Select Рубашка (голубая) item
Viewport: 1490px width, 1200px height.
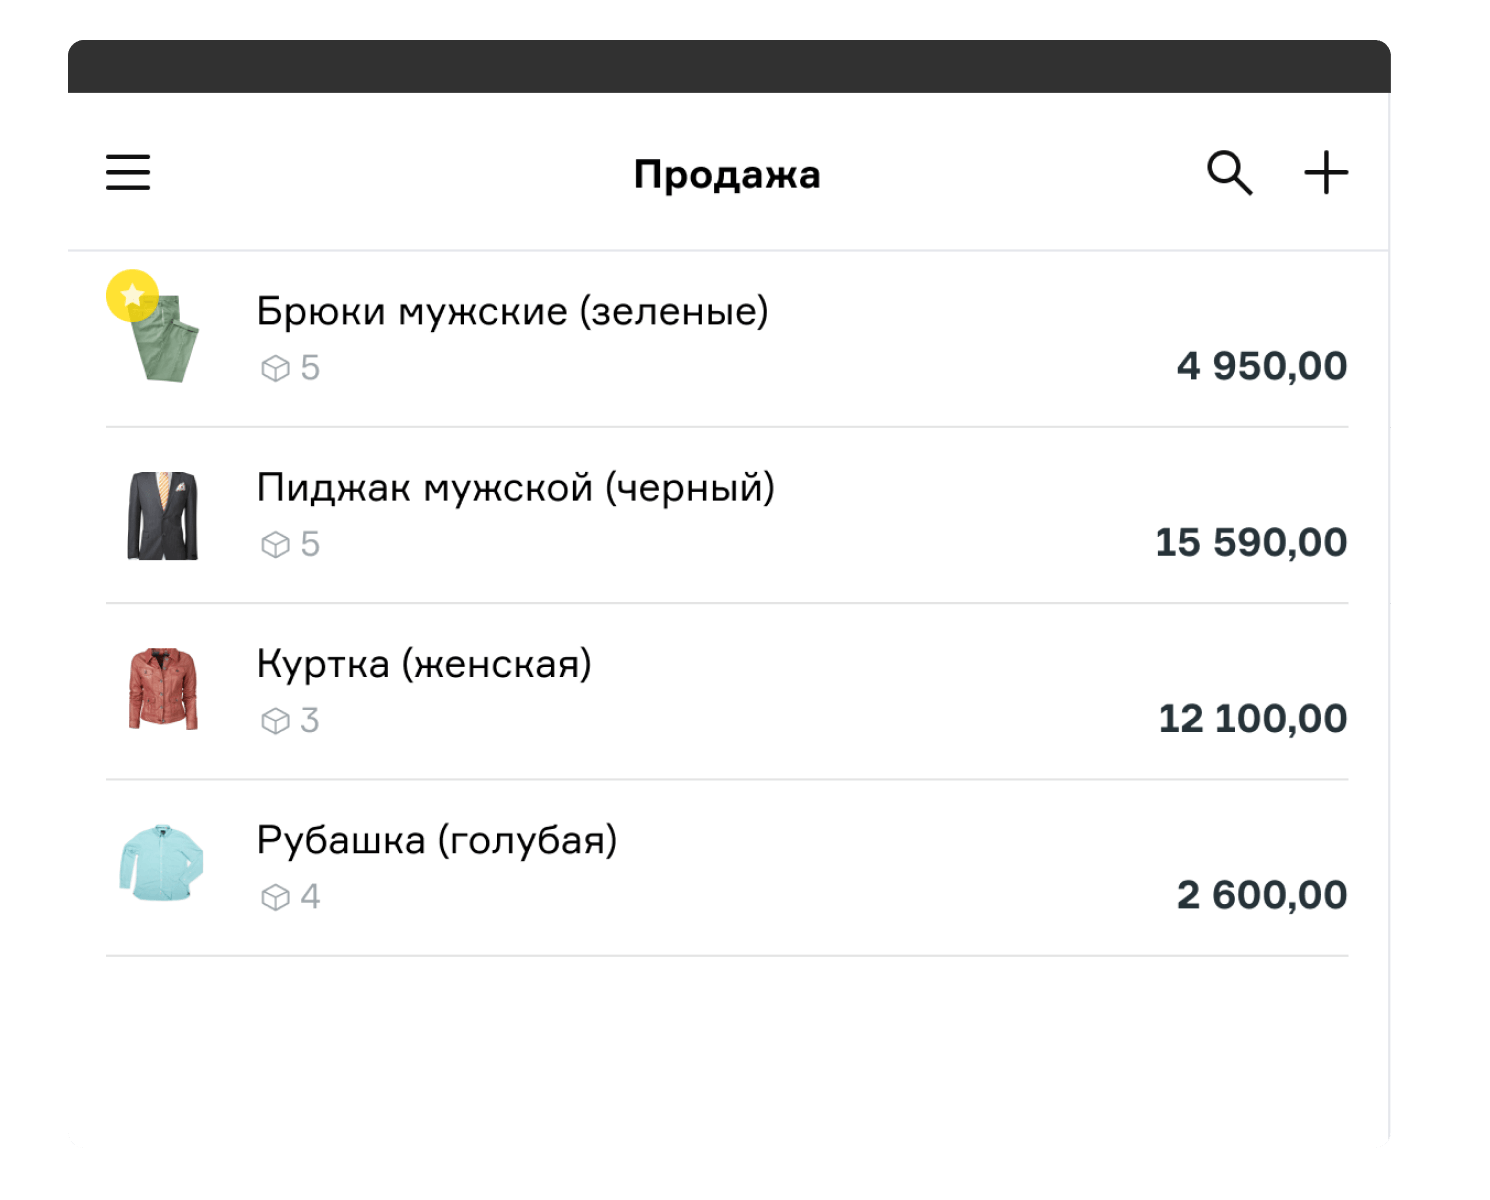click(x=437, y=840)
